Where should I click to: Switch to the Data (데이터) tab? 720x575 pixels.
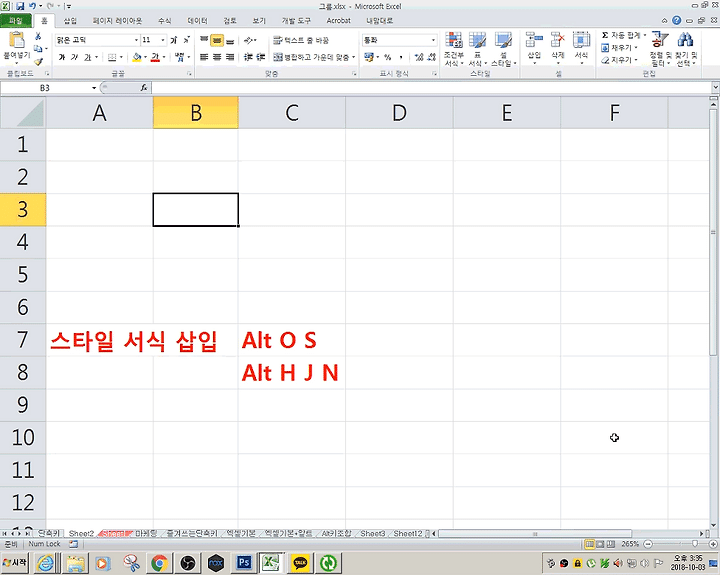tap(197, 21)
